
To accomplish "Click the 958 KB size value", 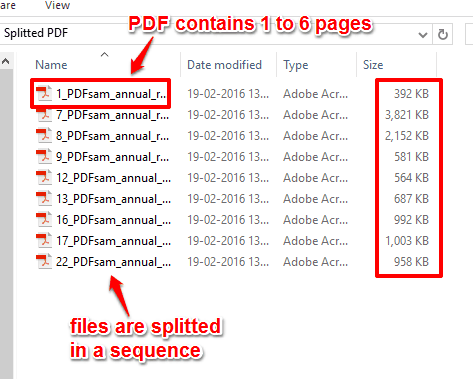I will tap(411, 262).
